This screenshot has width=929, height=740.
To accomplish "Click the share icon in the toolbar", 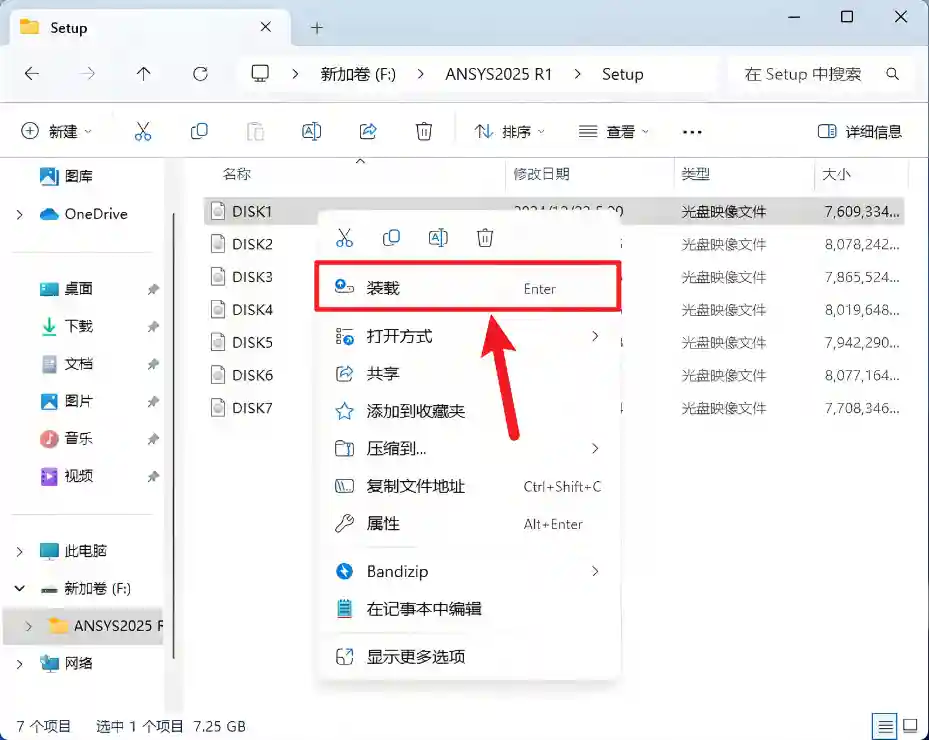I will point(368,131).
